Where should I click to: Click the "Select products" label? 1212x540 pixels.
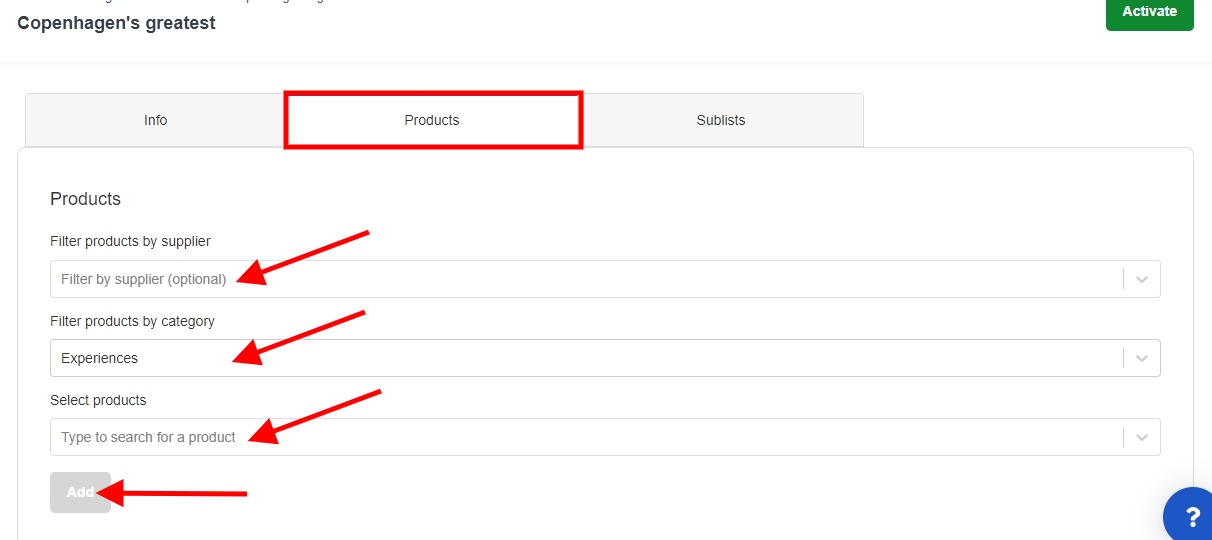tap(98, 400)
